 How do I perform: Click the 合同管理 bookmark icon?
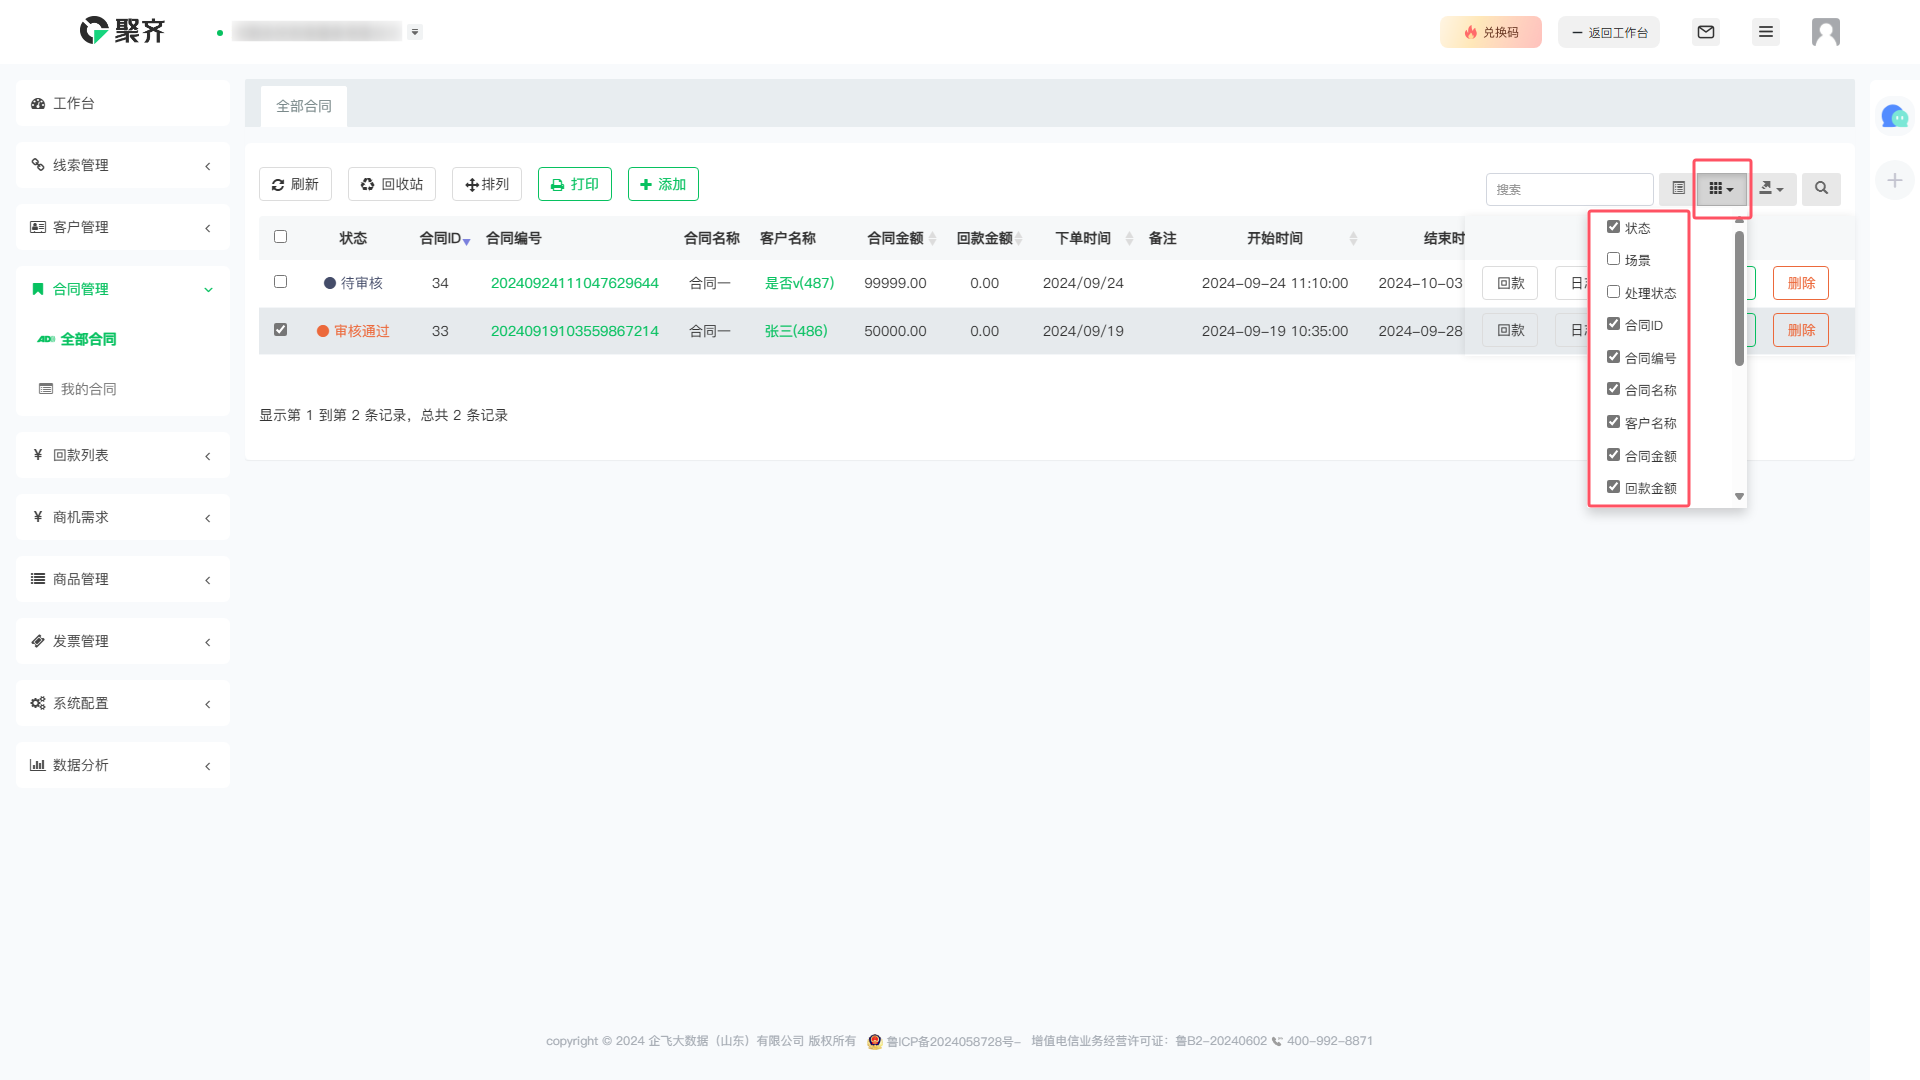(x=38, y=289)
